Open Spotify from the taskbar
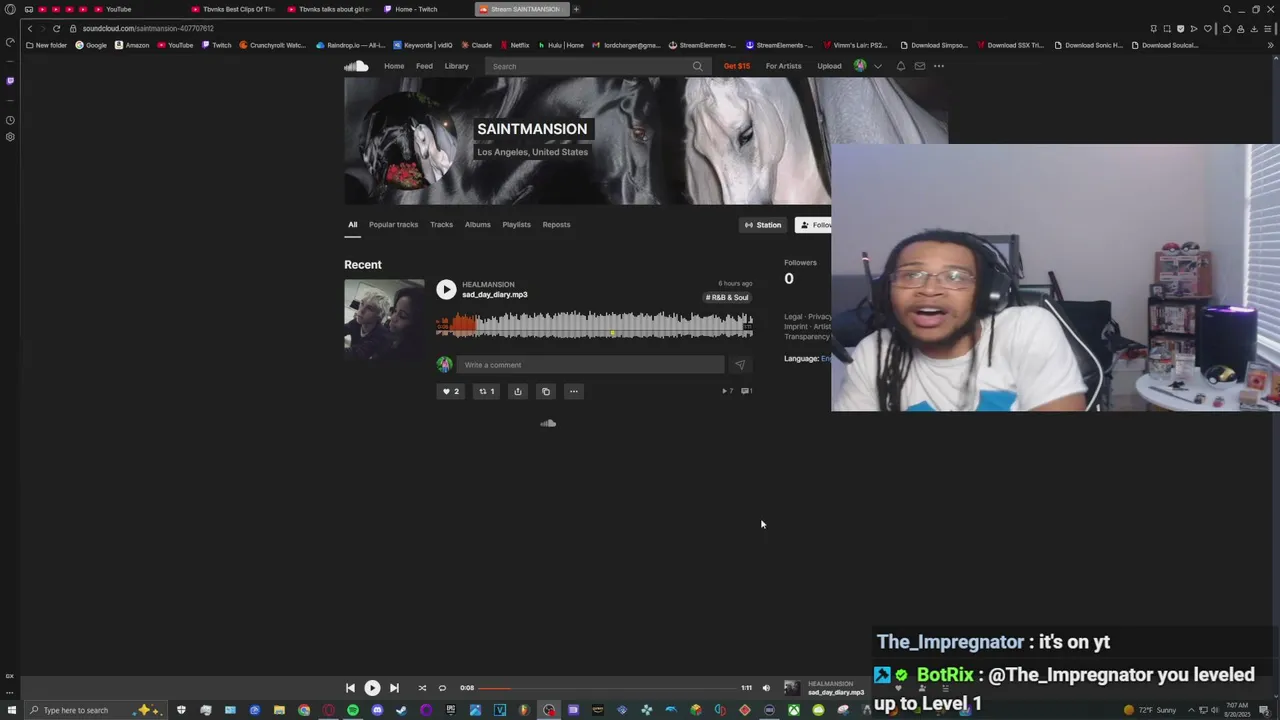The image size is (1280, 720). [353, 710]
